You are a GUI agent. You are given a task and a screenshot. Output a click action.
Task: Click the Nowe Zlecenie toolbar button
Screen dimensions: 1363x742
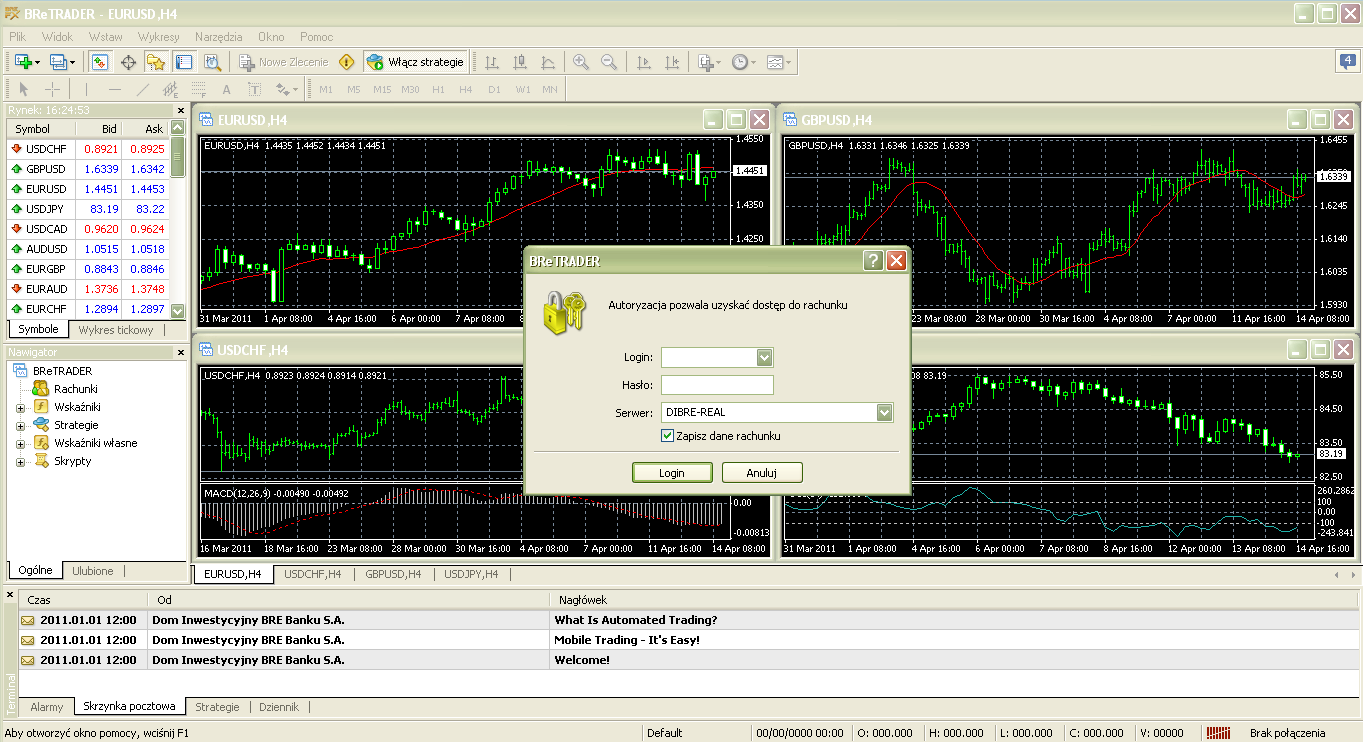pos(284,62)
